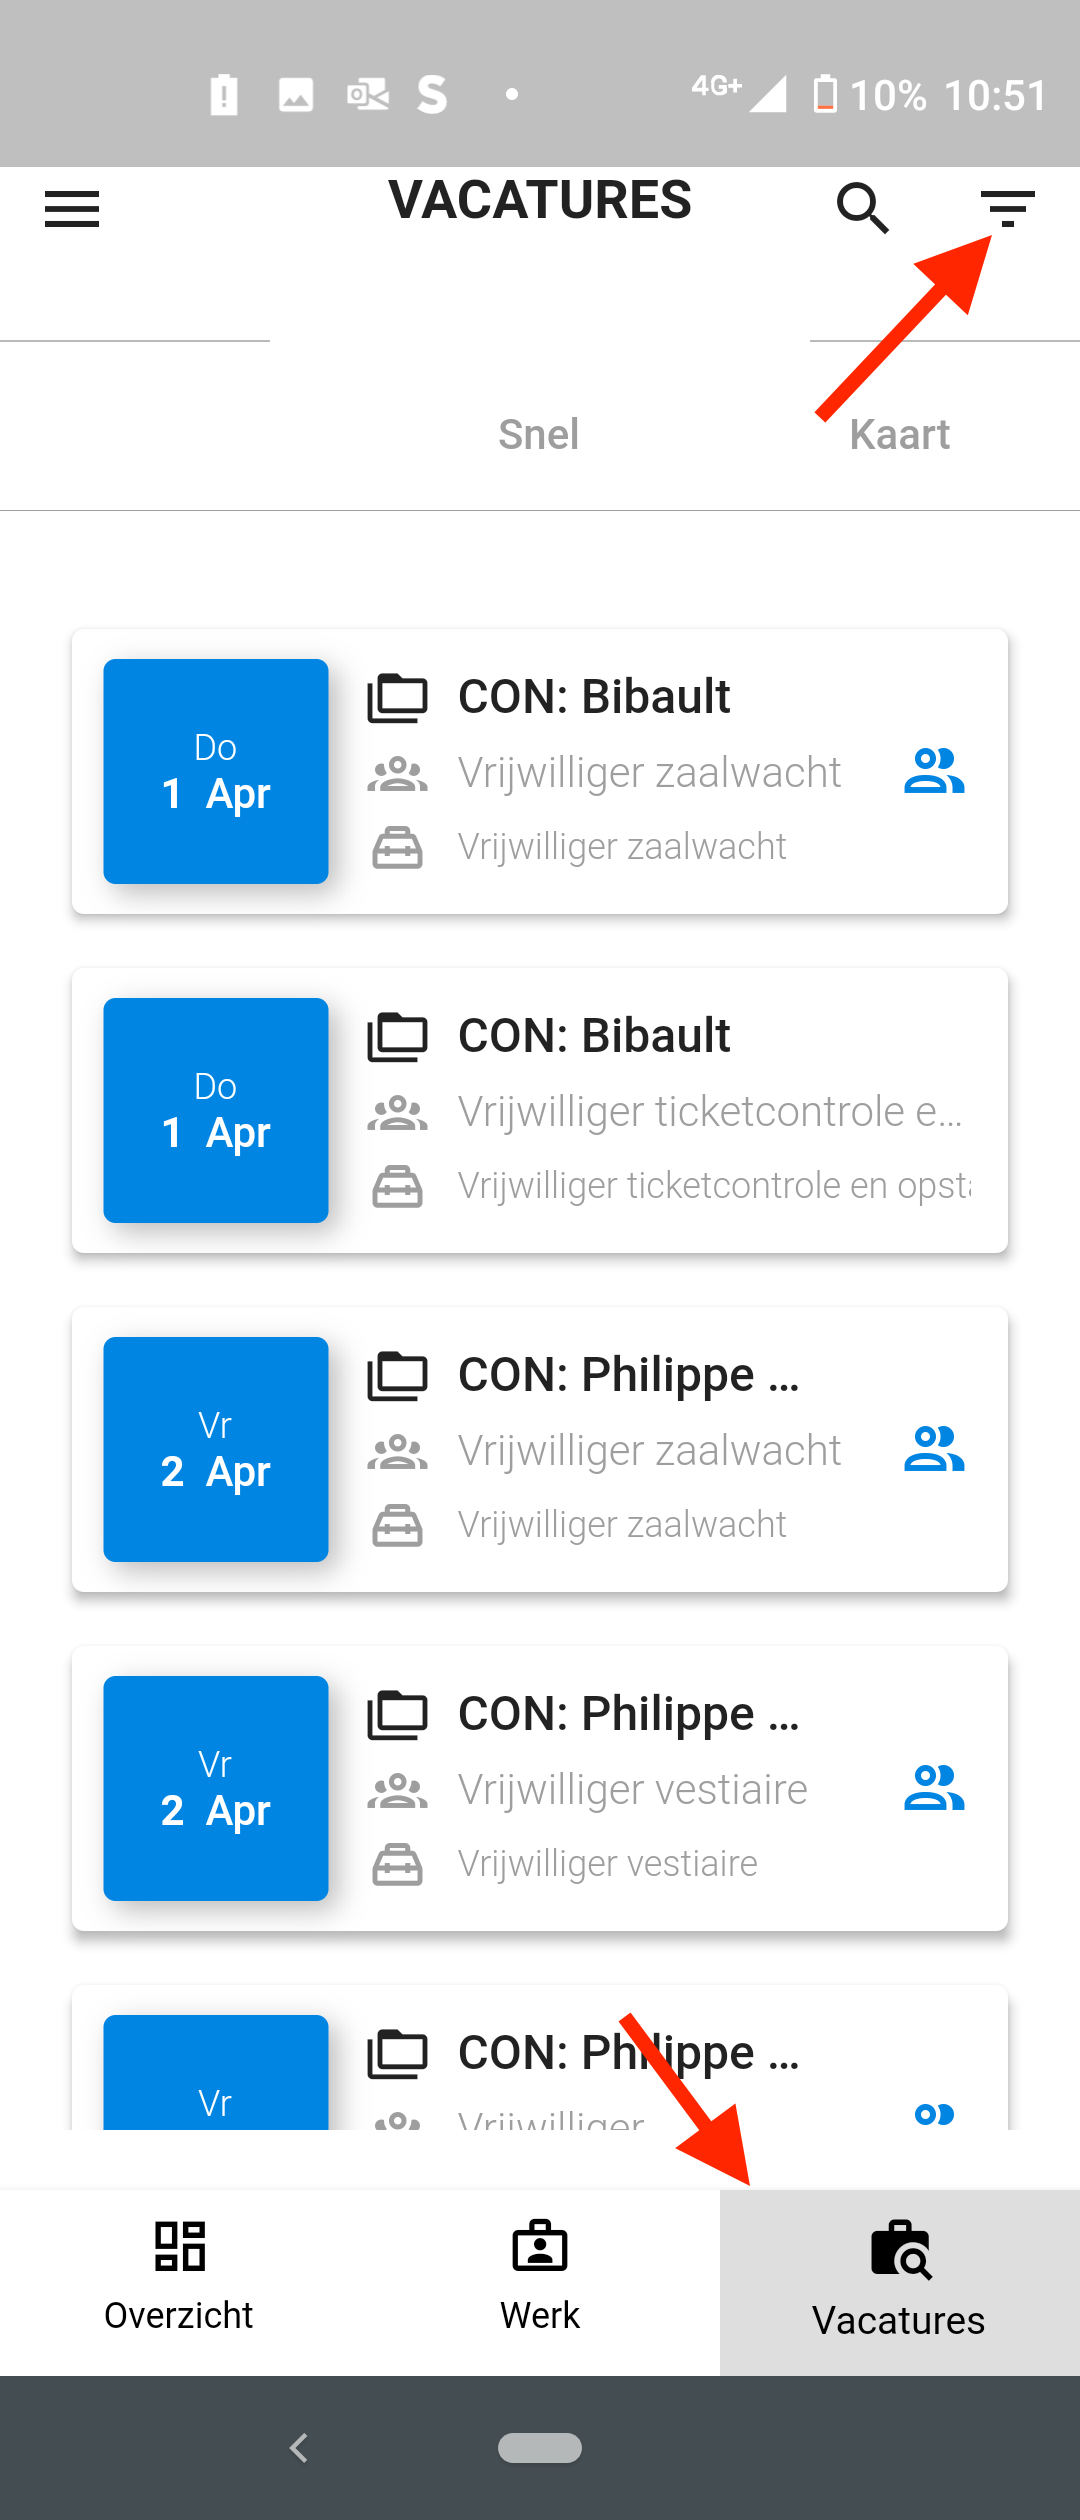The image size is (1080, 2520).
Task: Tap the Vacatures label in bottom bar
Action: click(899, 2320)
